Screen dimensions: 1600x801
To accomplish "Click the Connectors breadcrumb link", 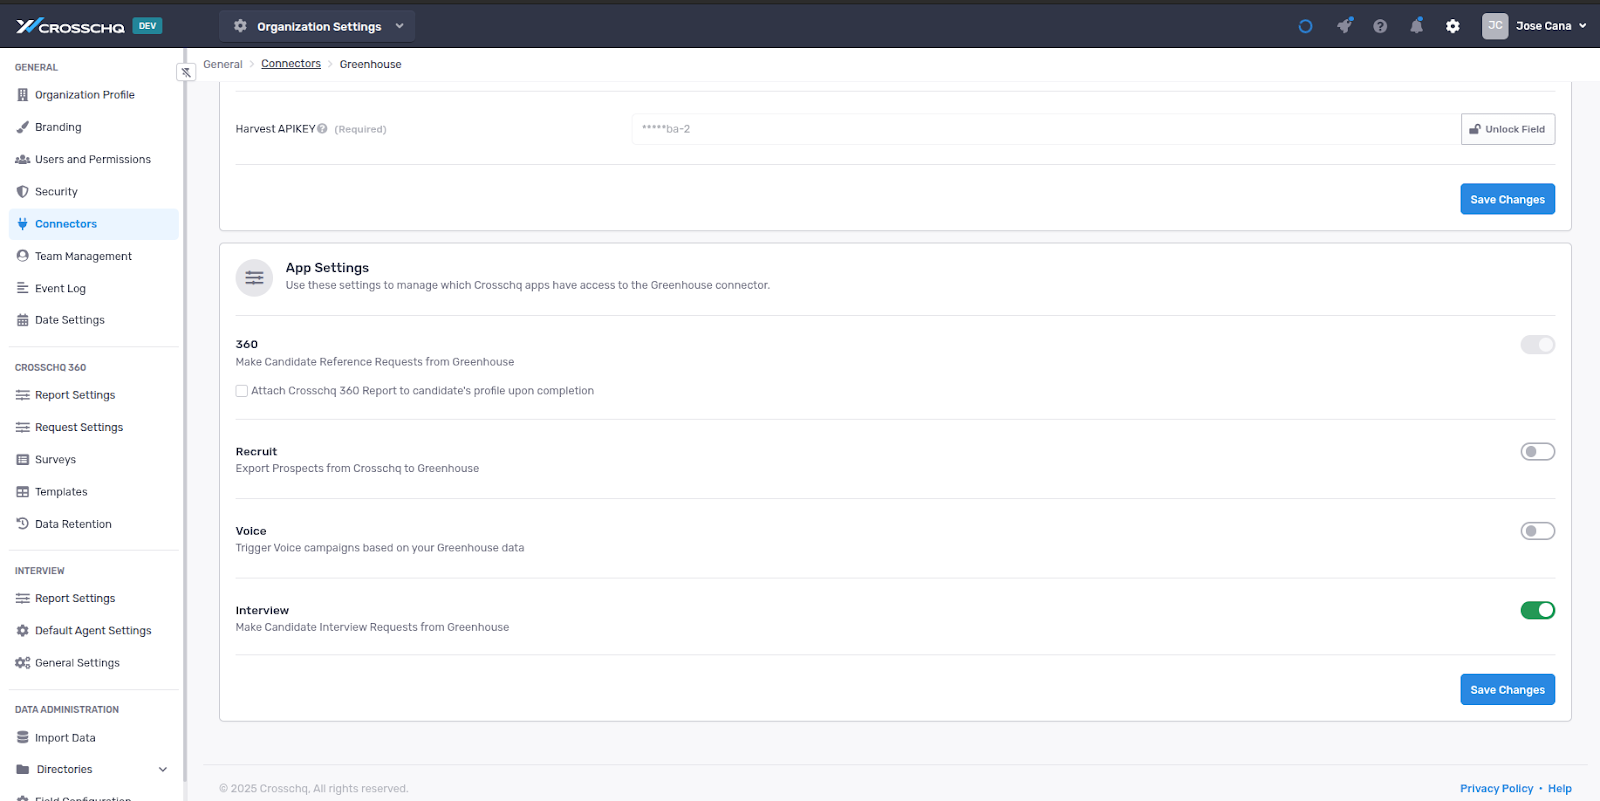I will (x=291, y=64).
